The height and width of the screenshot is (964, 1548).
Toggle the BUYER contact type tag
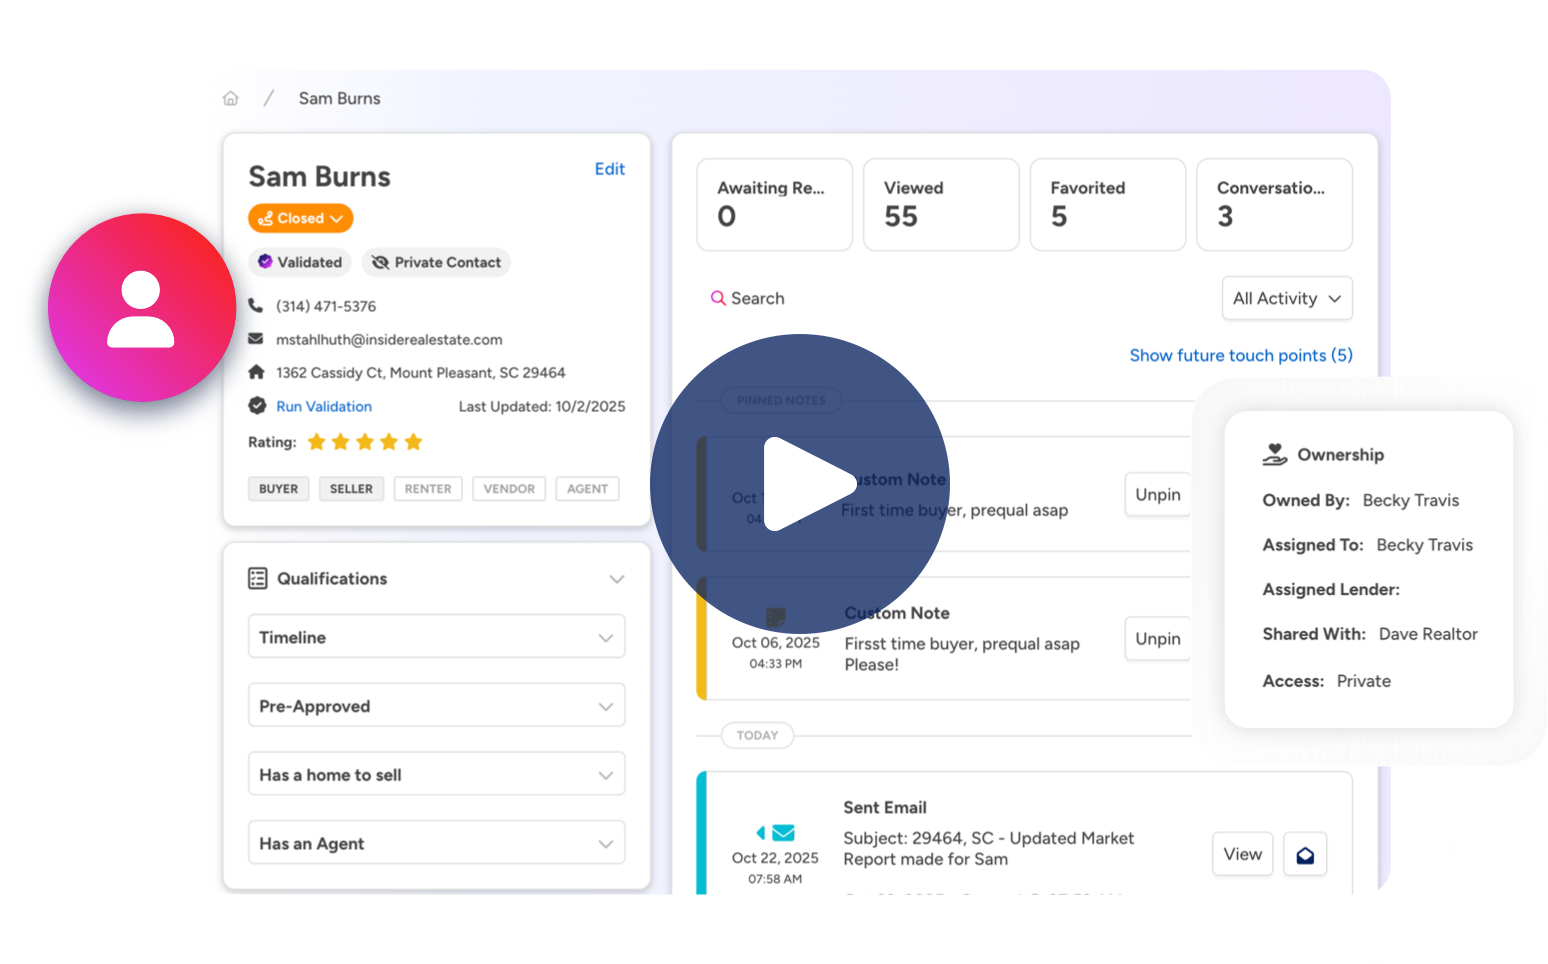click(x=278, y=489)
